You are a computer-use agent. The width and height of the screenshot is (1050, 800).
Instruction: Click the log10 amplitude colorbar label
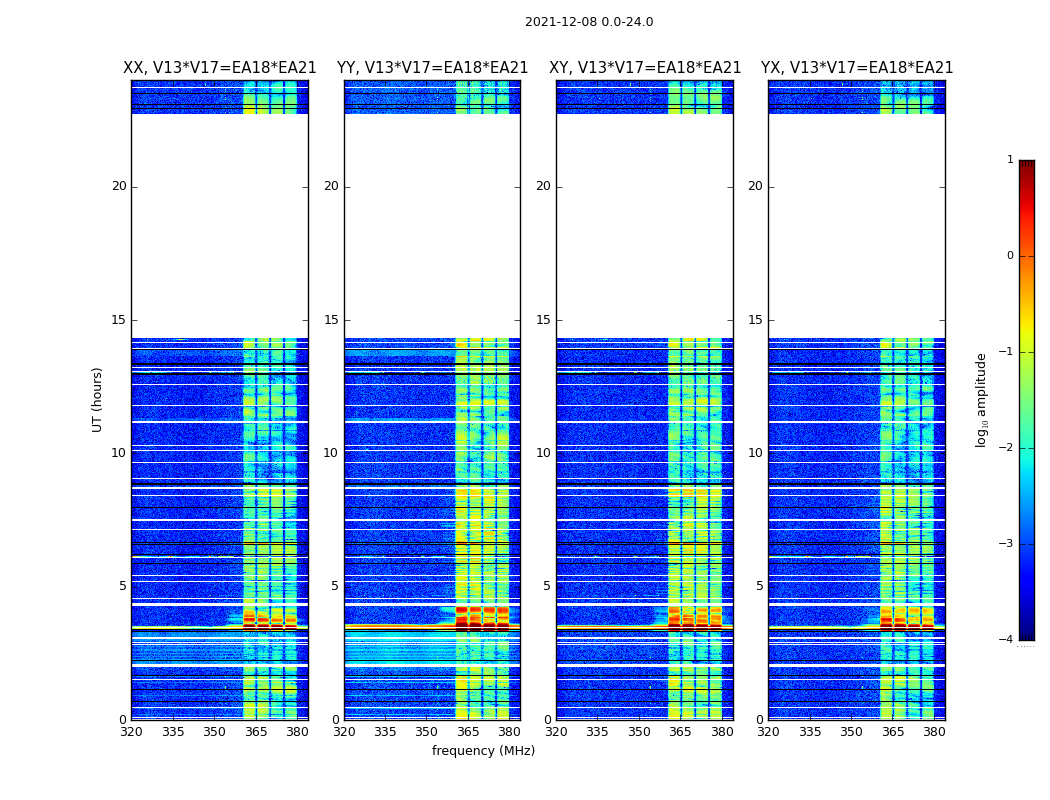pyautogui.click(x=982, y=399)
